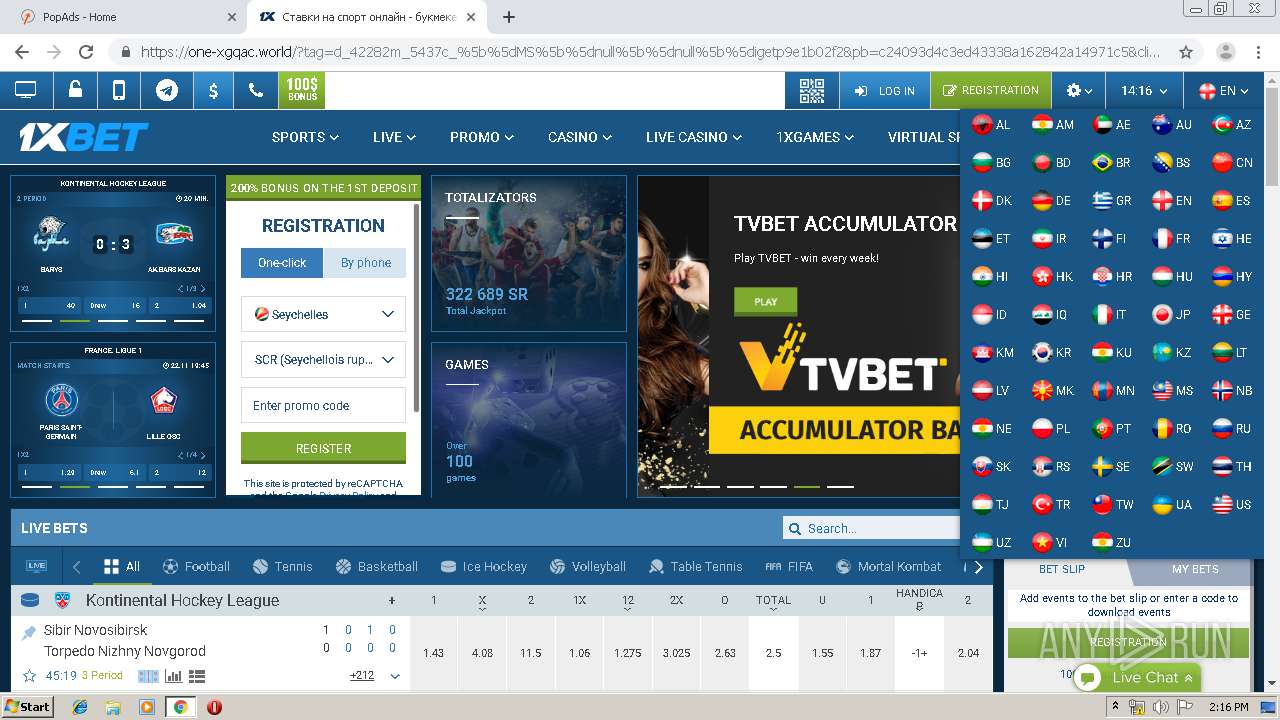
Task: Select the By phone registration tab
Action: [365, 263]
